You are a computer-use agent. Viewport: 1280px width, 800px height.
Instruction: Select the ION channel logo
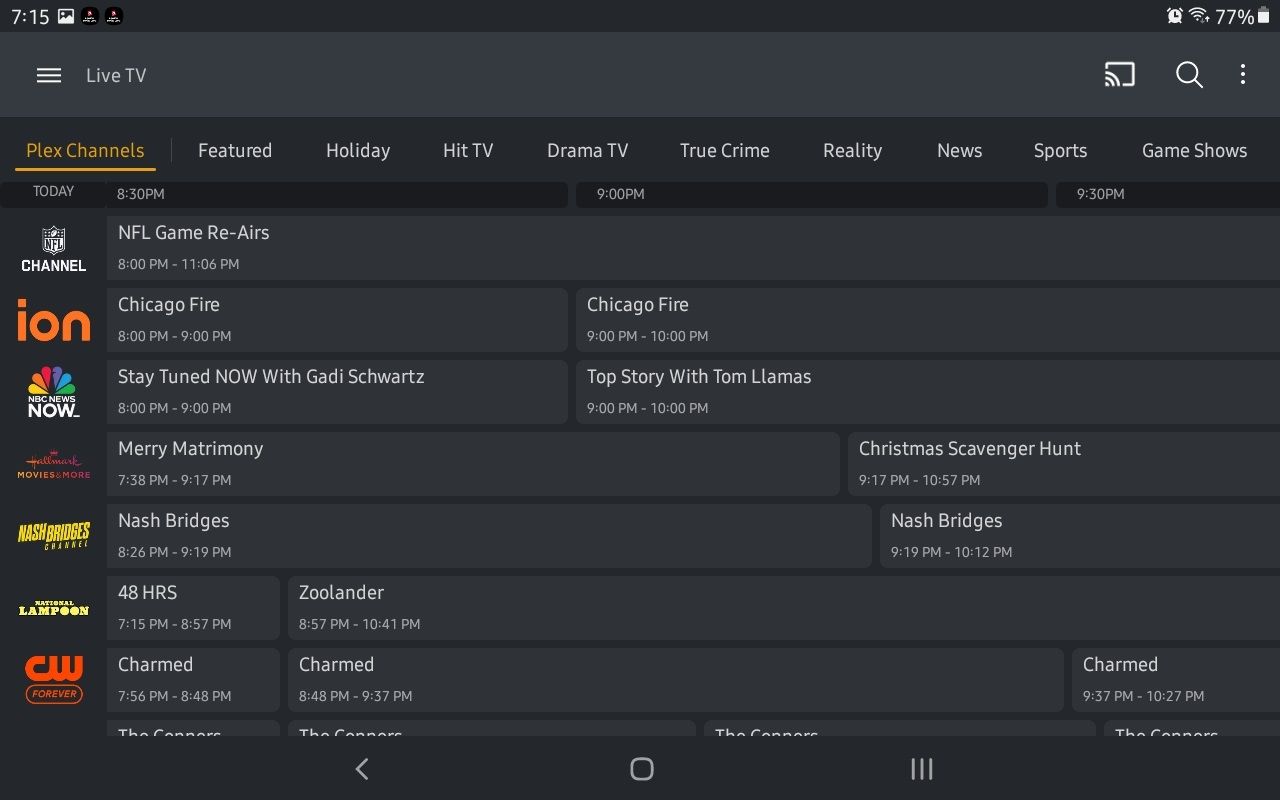(x=53, y=320)
